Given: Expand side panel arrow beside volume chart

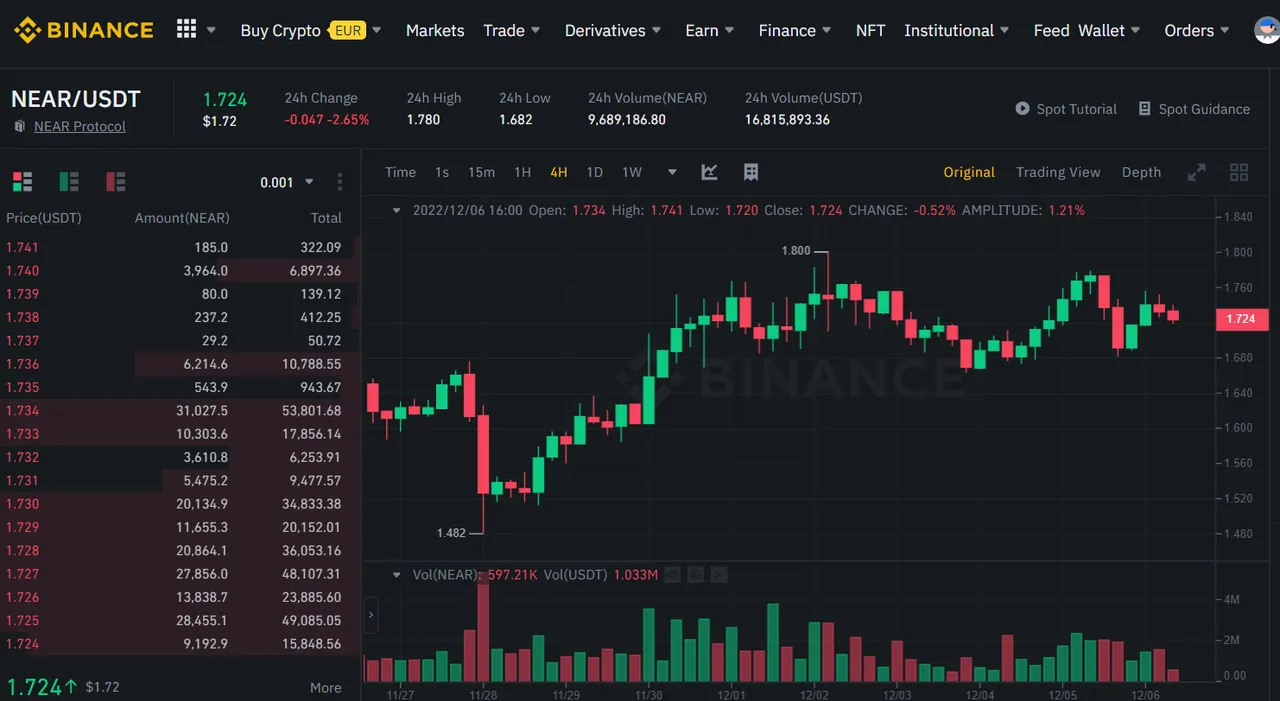Looking at the screenshot, I should tap(371, 615).
